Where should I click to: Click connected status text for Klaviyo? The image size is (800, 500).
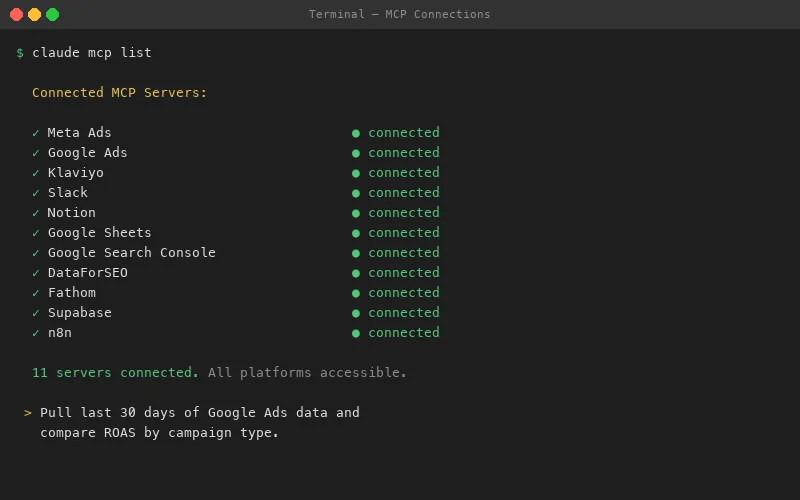point(404,173)
